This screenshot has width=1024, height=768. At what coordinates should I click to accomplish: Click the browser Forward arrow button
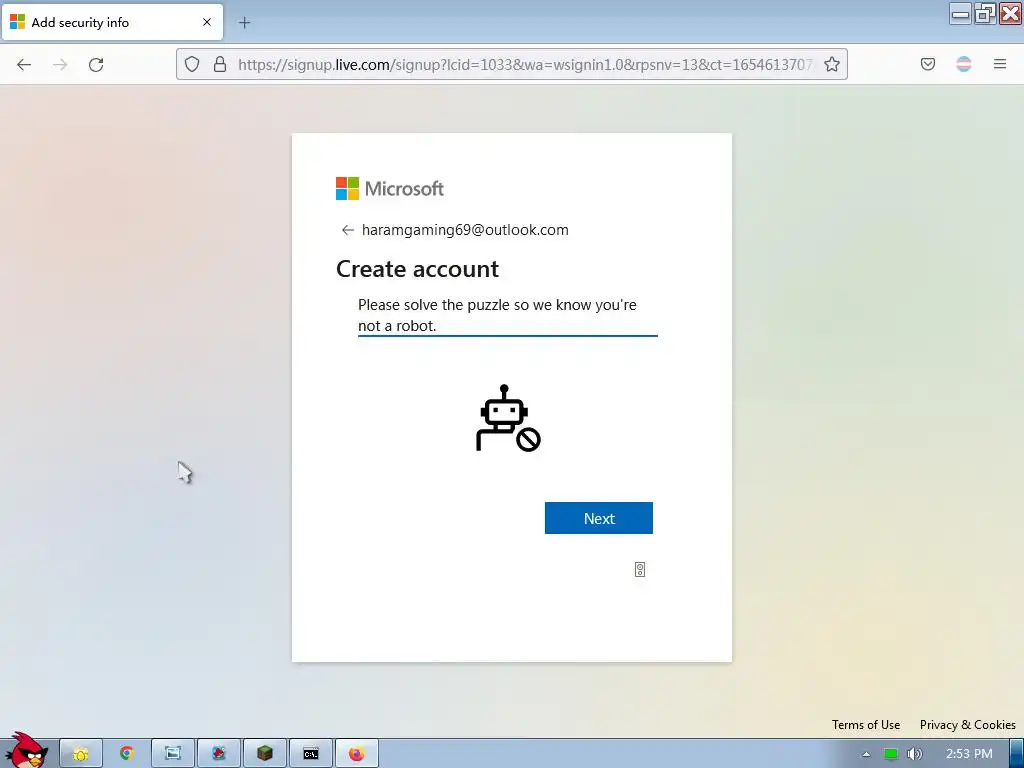60,64
